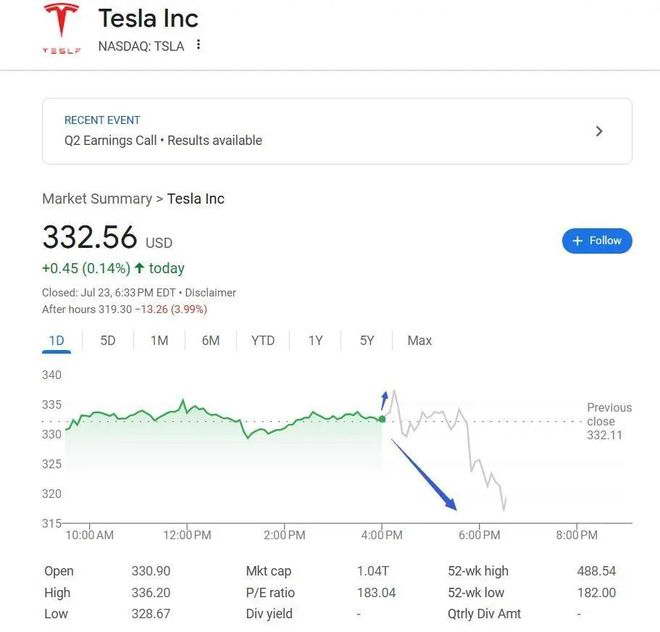Click the plus icon on the Follow button

coord(576,240)
